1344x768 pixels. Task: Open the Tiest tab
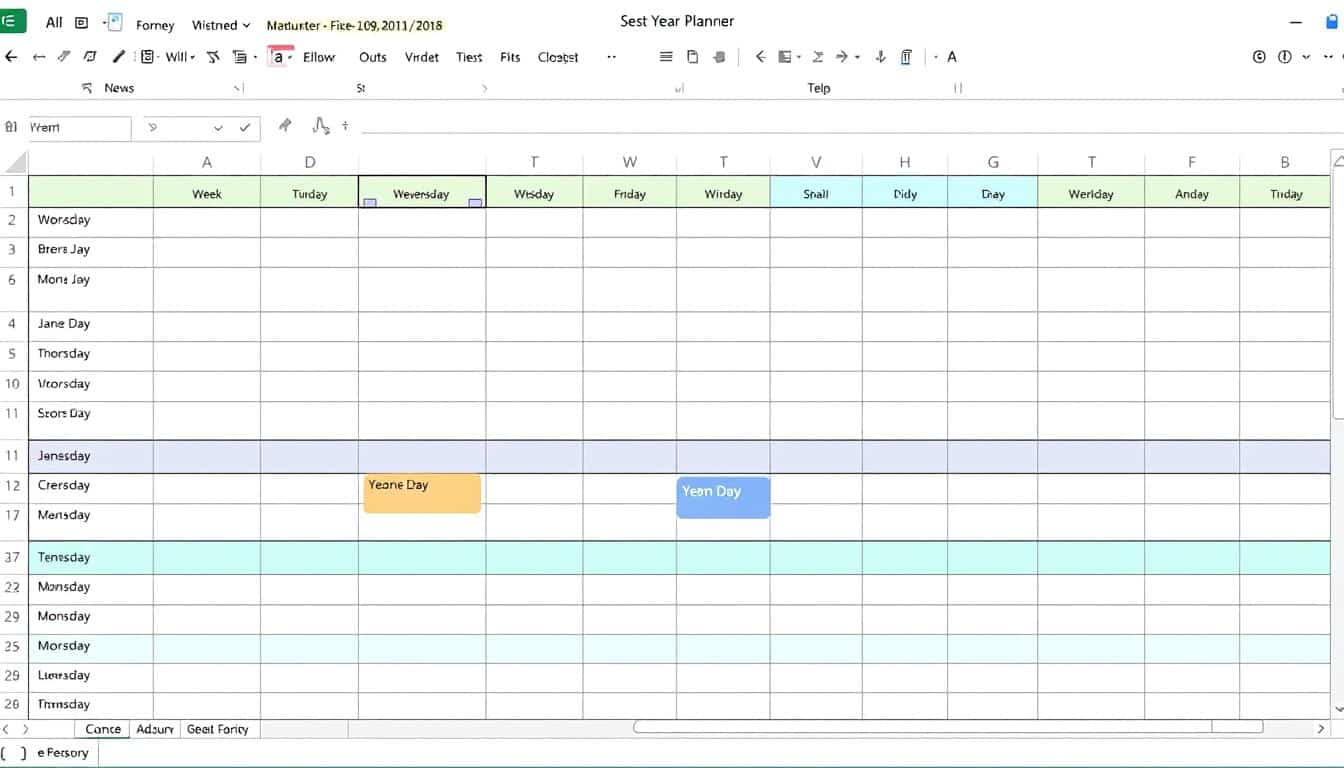(469, 57)
